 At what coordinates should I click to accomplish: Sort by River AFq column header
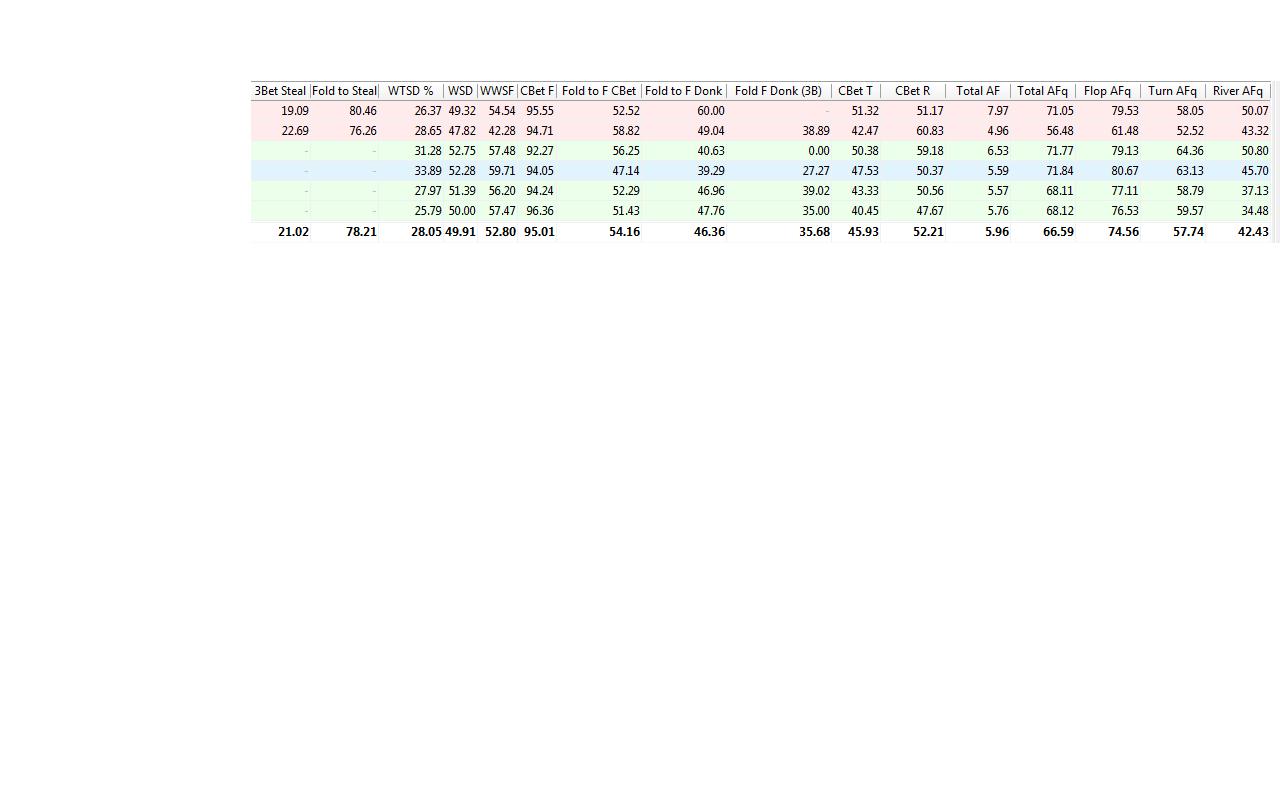click(x=1238, y=91)
